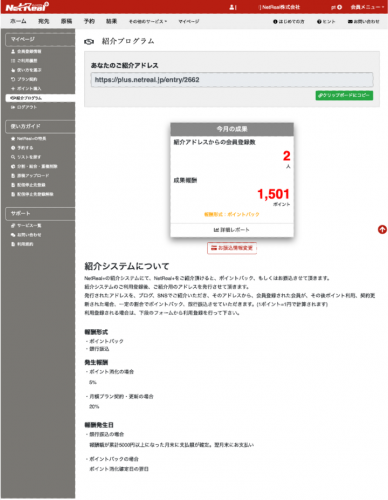The width and height of the screenshot is (388, 500).
Task: Open the 詳細レポート link in the results card
Action: coord(232,230)
